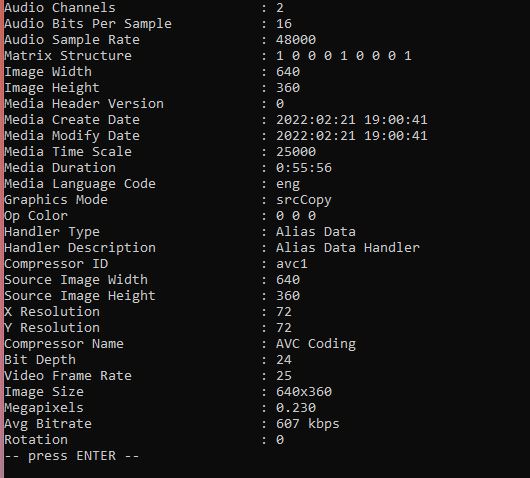Click the Media Language Code value eng
This screenshot has width=530, height=478.
[288, 184]
